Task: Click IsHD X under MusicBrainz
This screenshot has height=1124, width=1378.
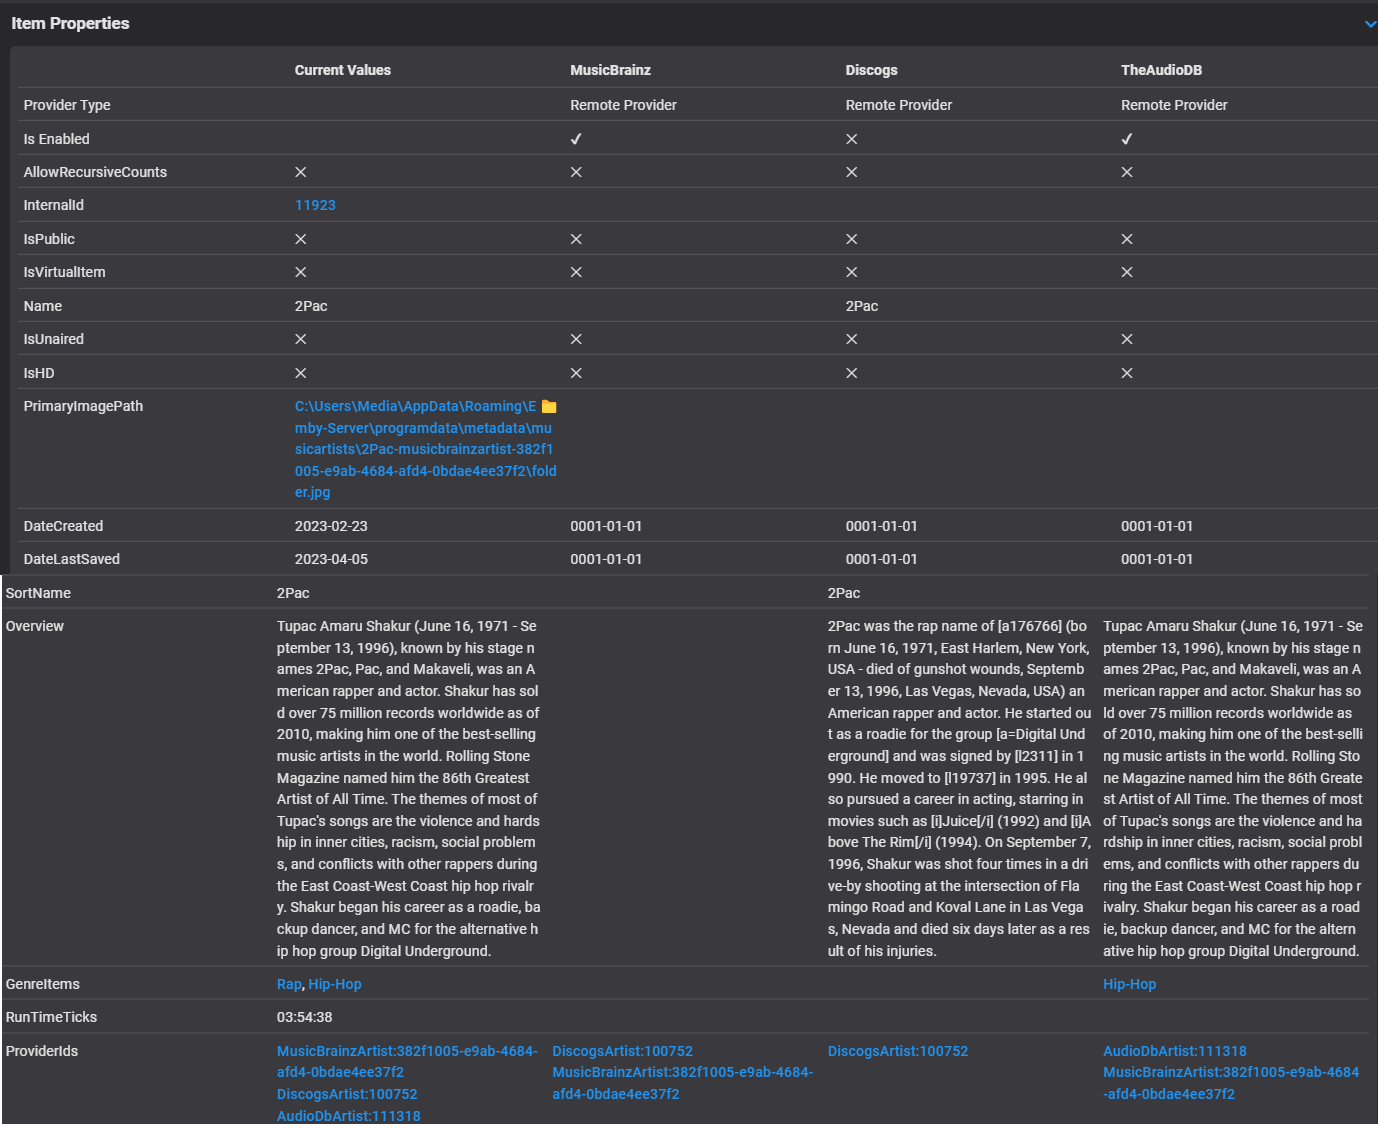Action: click(x=576, y=373)
